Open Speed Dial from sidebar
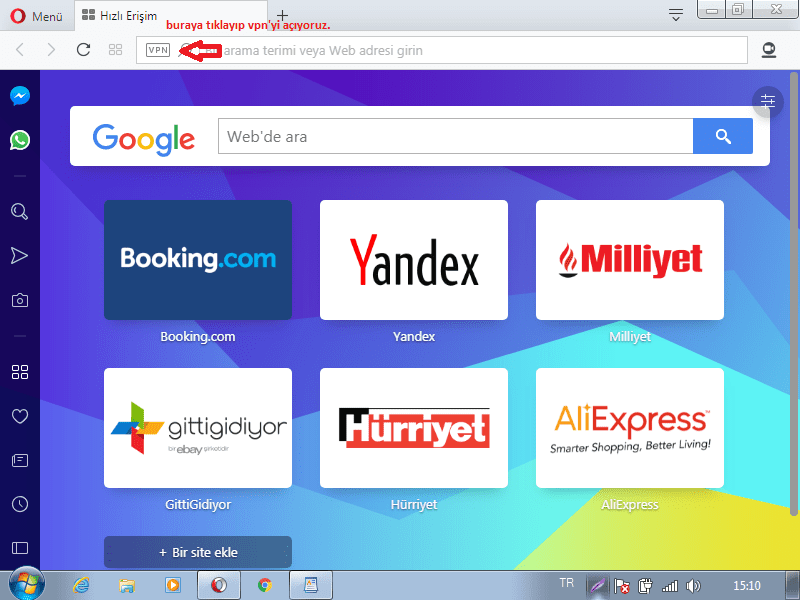Viewport: 800px width, 600px height. coord(20,372)
